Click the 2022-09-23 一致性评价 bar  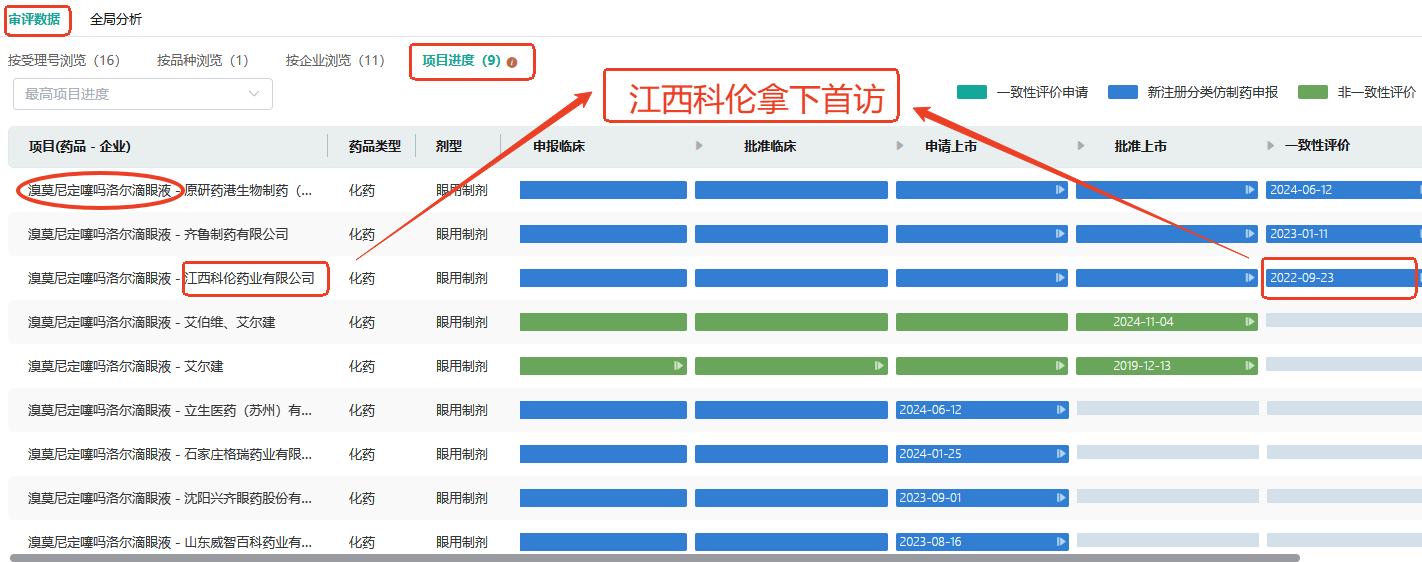coord(1343,278)
